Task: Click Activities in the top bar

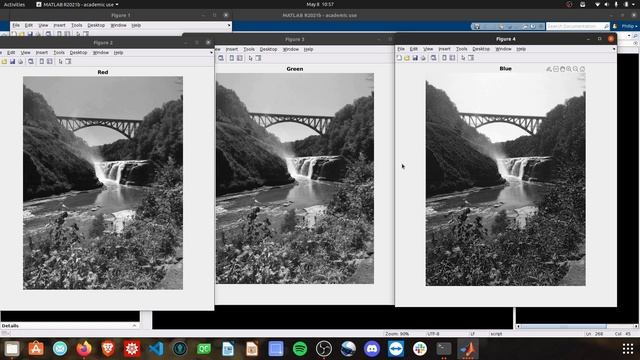Action: coord(14,4)
